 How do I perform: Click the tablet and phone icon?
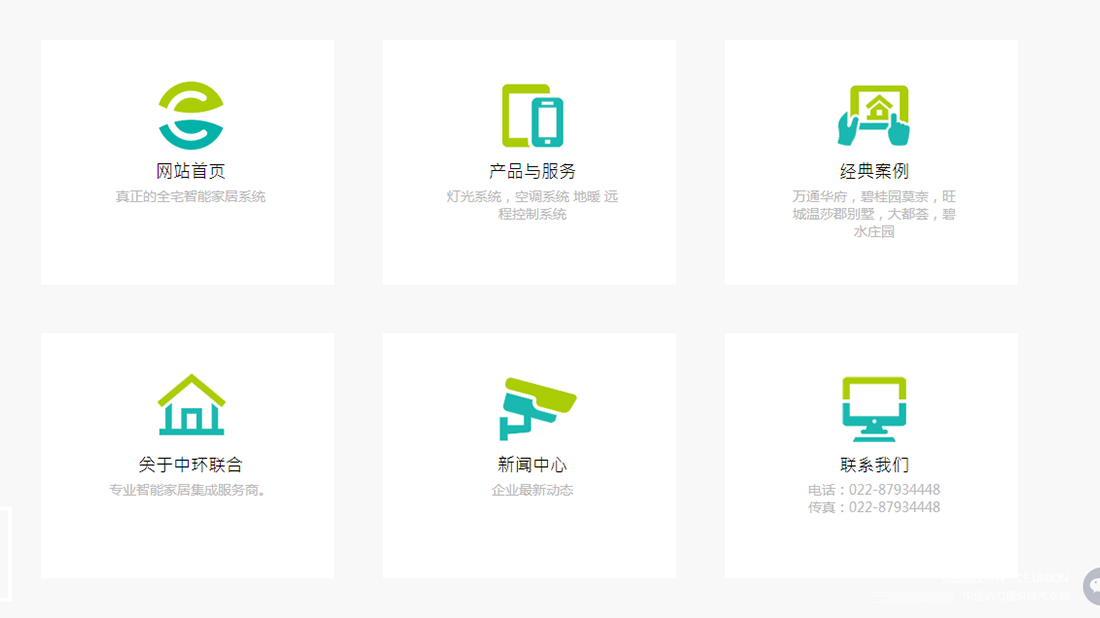click(532, 116)
